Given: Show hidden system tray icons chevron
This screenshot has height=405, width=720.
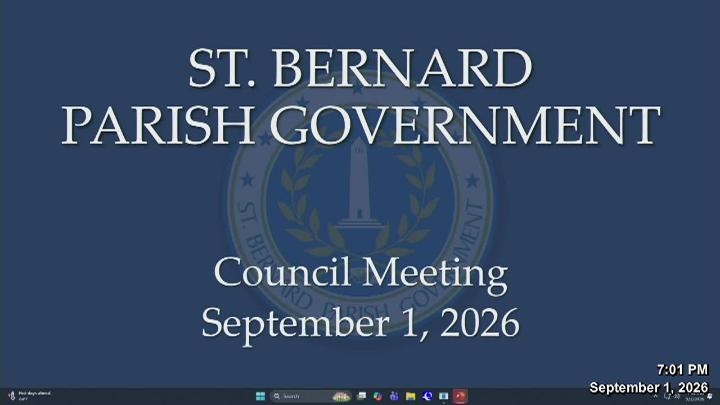Looking at the screenshot, I should tap(656, 396).
